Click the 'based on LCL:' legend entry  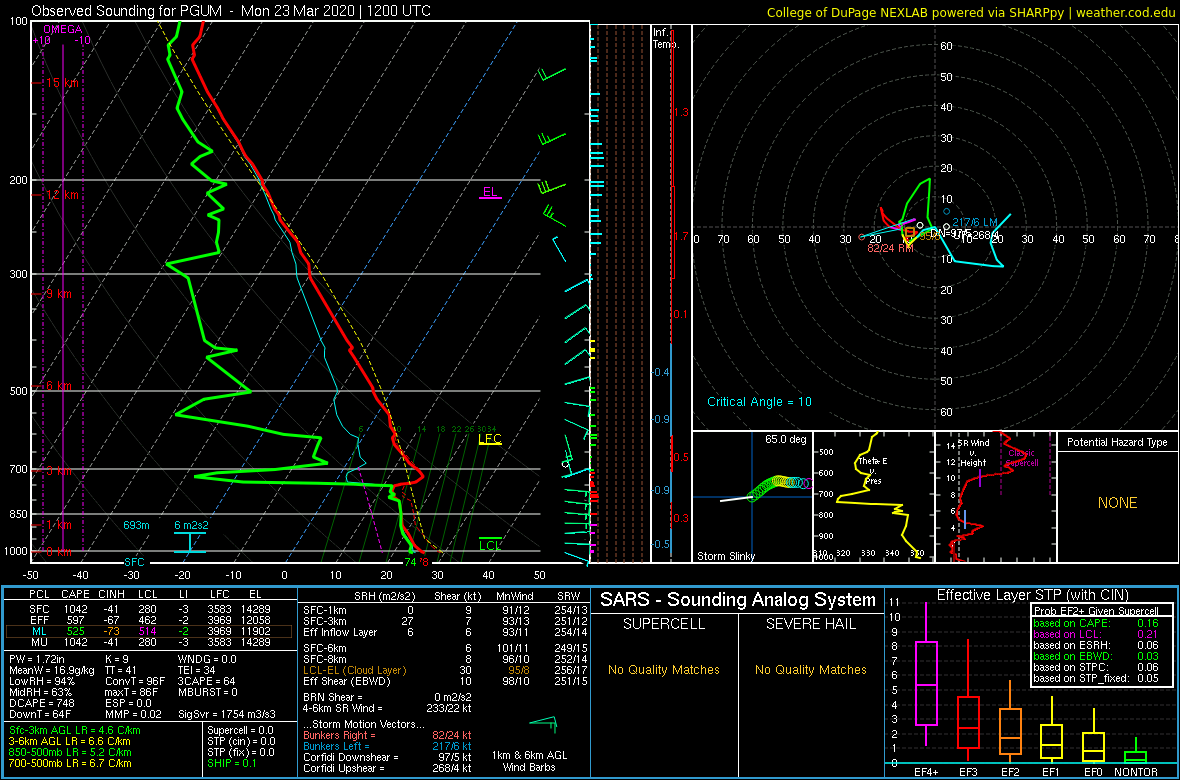coord(1063,635)
